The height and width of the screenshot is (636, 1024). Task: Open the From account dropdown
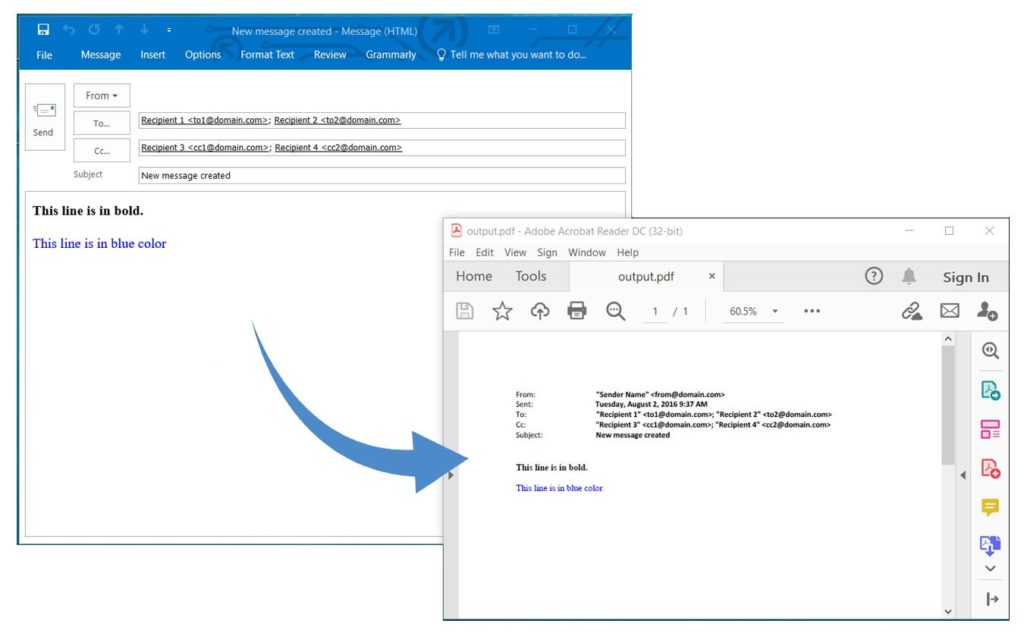pos(101,96)
